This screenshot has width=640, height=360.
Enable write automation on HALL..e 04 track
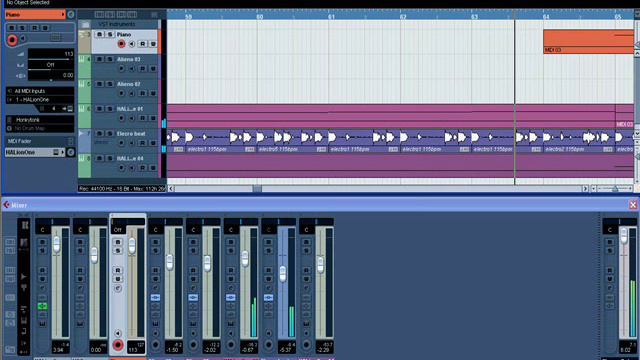[x=153, y=168]
